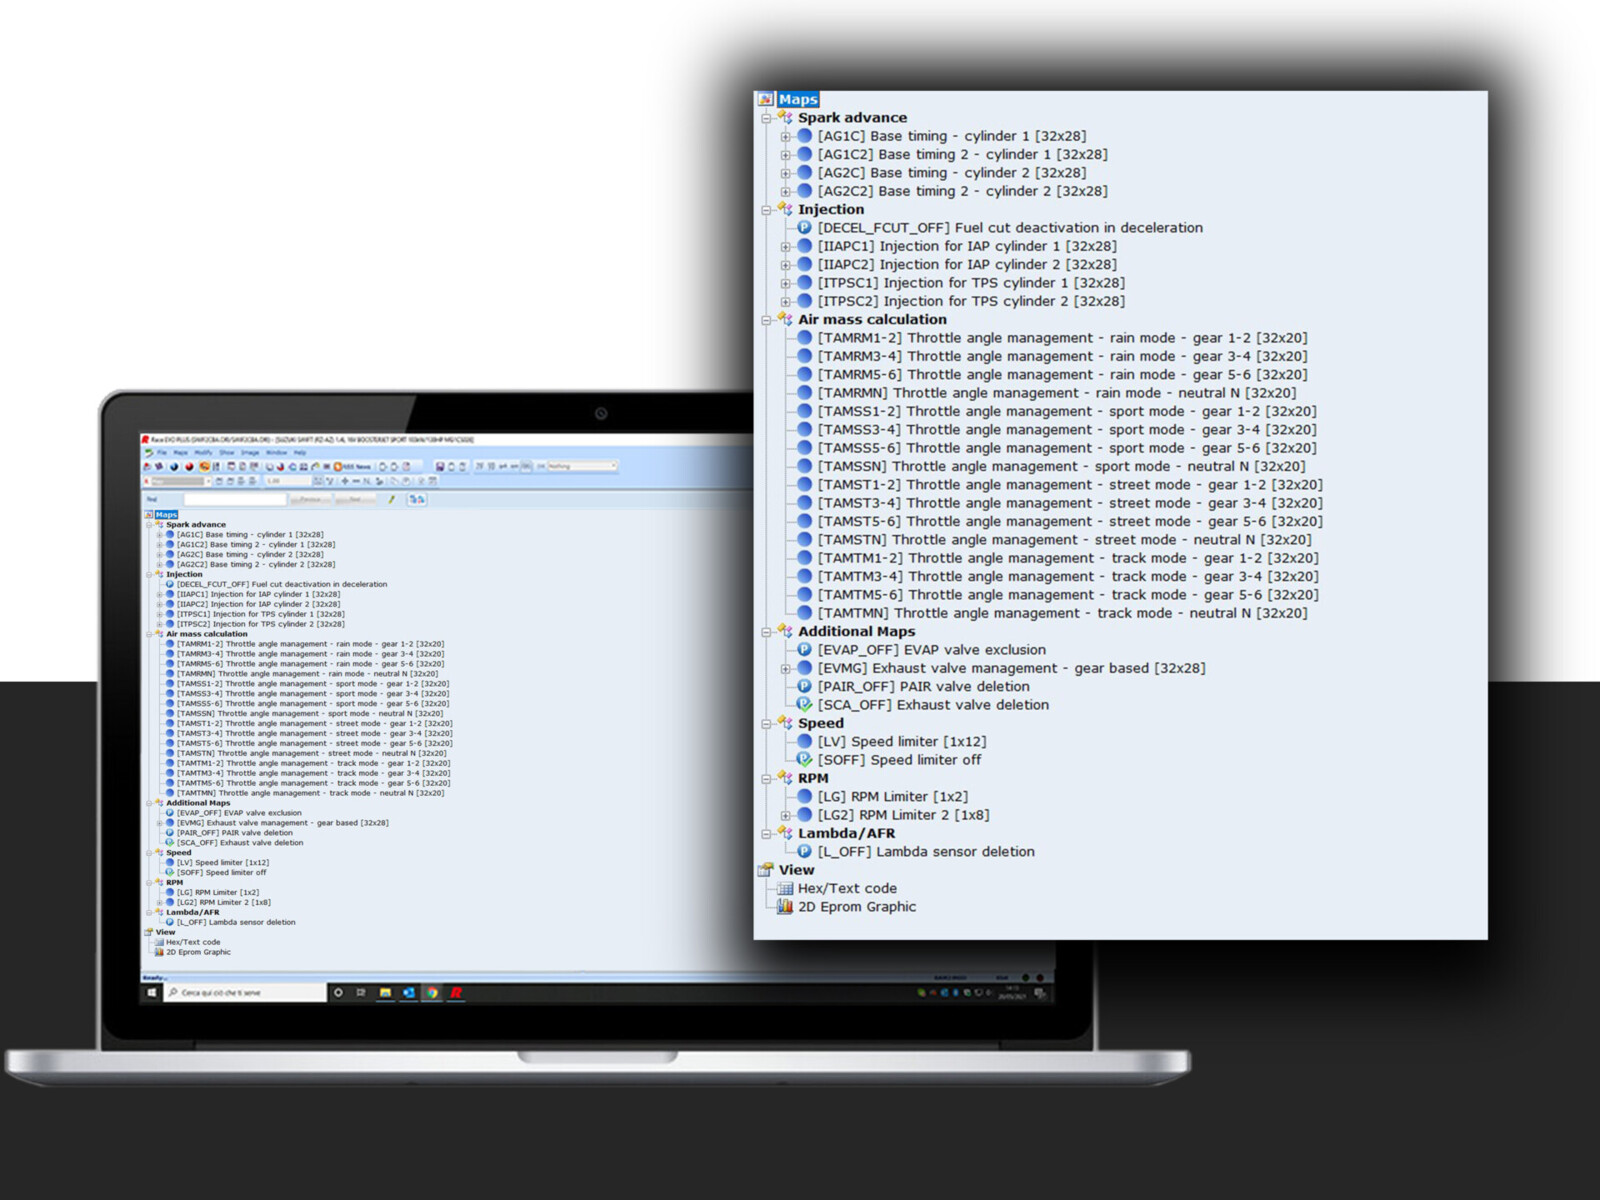Click the Hex/Text code icon in enlarged panel
The image size is (1600, 1200).
(x=785, y=889)
